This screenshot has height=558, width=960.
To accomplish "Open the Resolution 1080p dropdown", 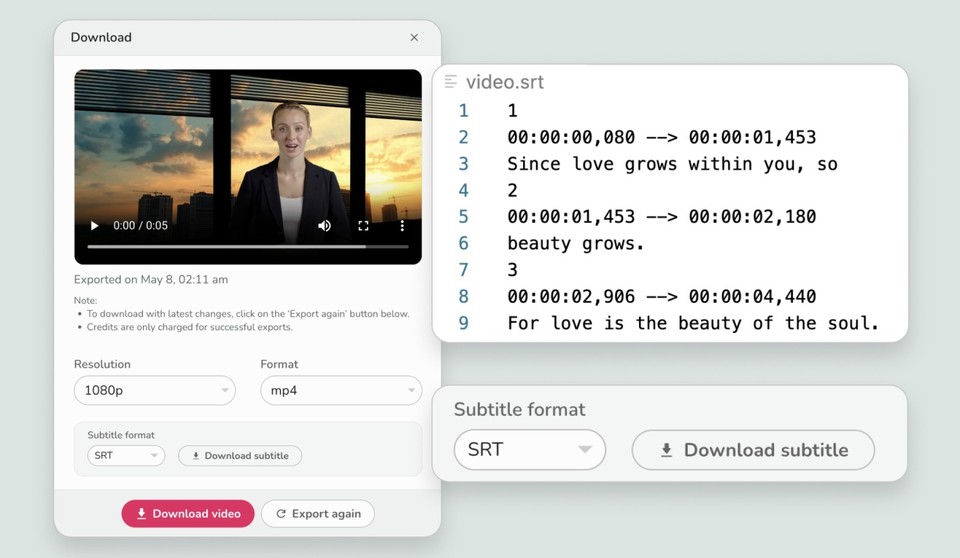I will 155,390.
